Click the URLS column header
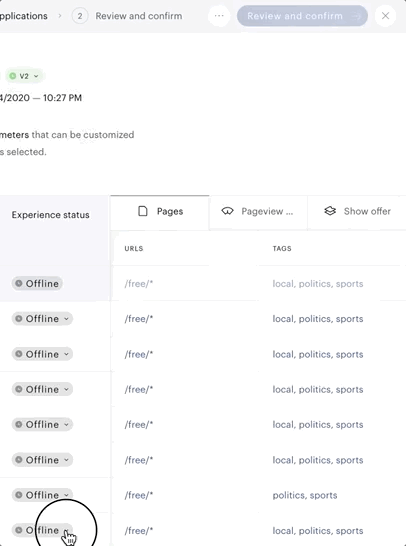Image resolution: width=406 pixels, height=546 pixels. pos(134,249)
